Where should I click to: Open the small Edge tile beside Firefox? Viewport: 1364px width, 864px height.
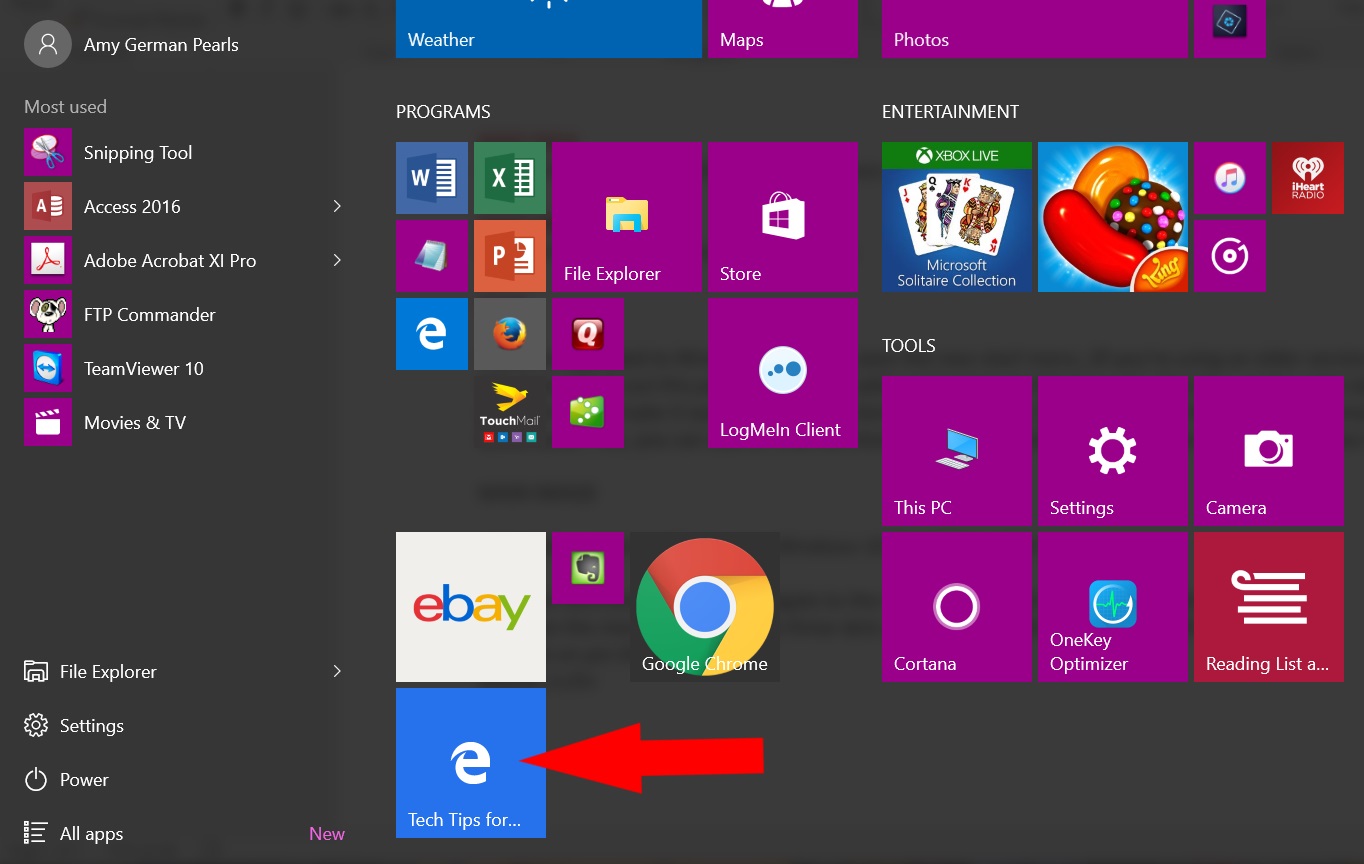pyautogui.click(x=432, y=334)
